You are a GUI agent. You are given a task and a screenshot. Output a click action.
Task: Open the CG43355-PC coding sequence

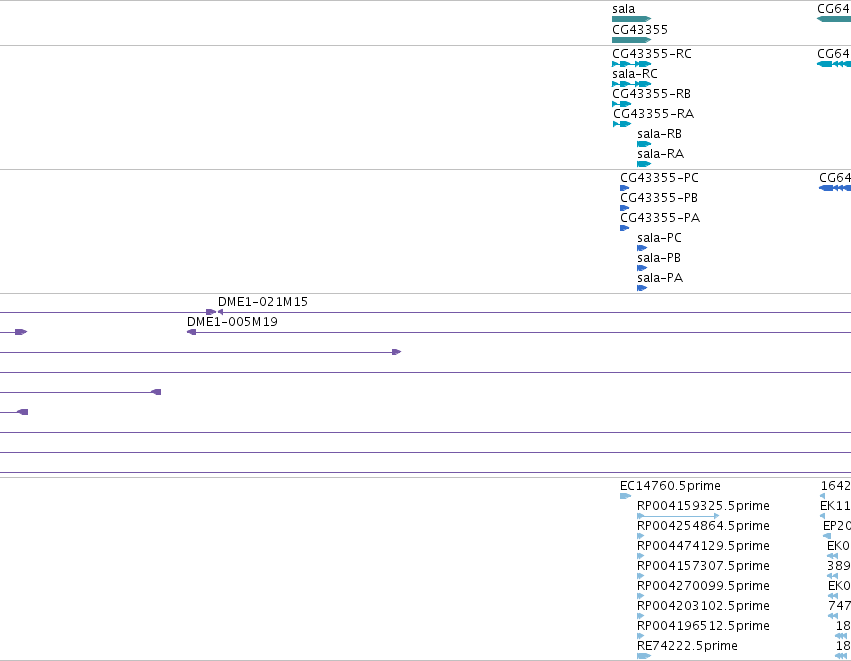click(659, 177)
